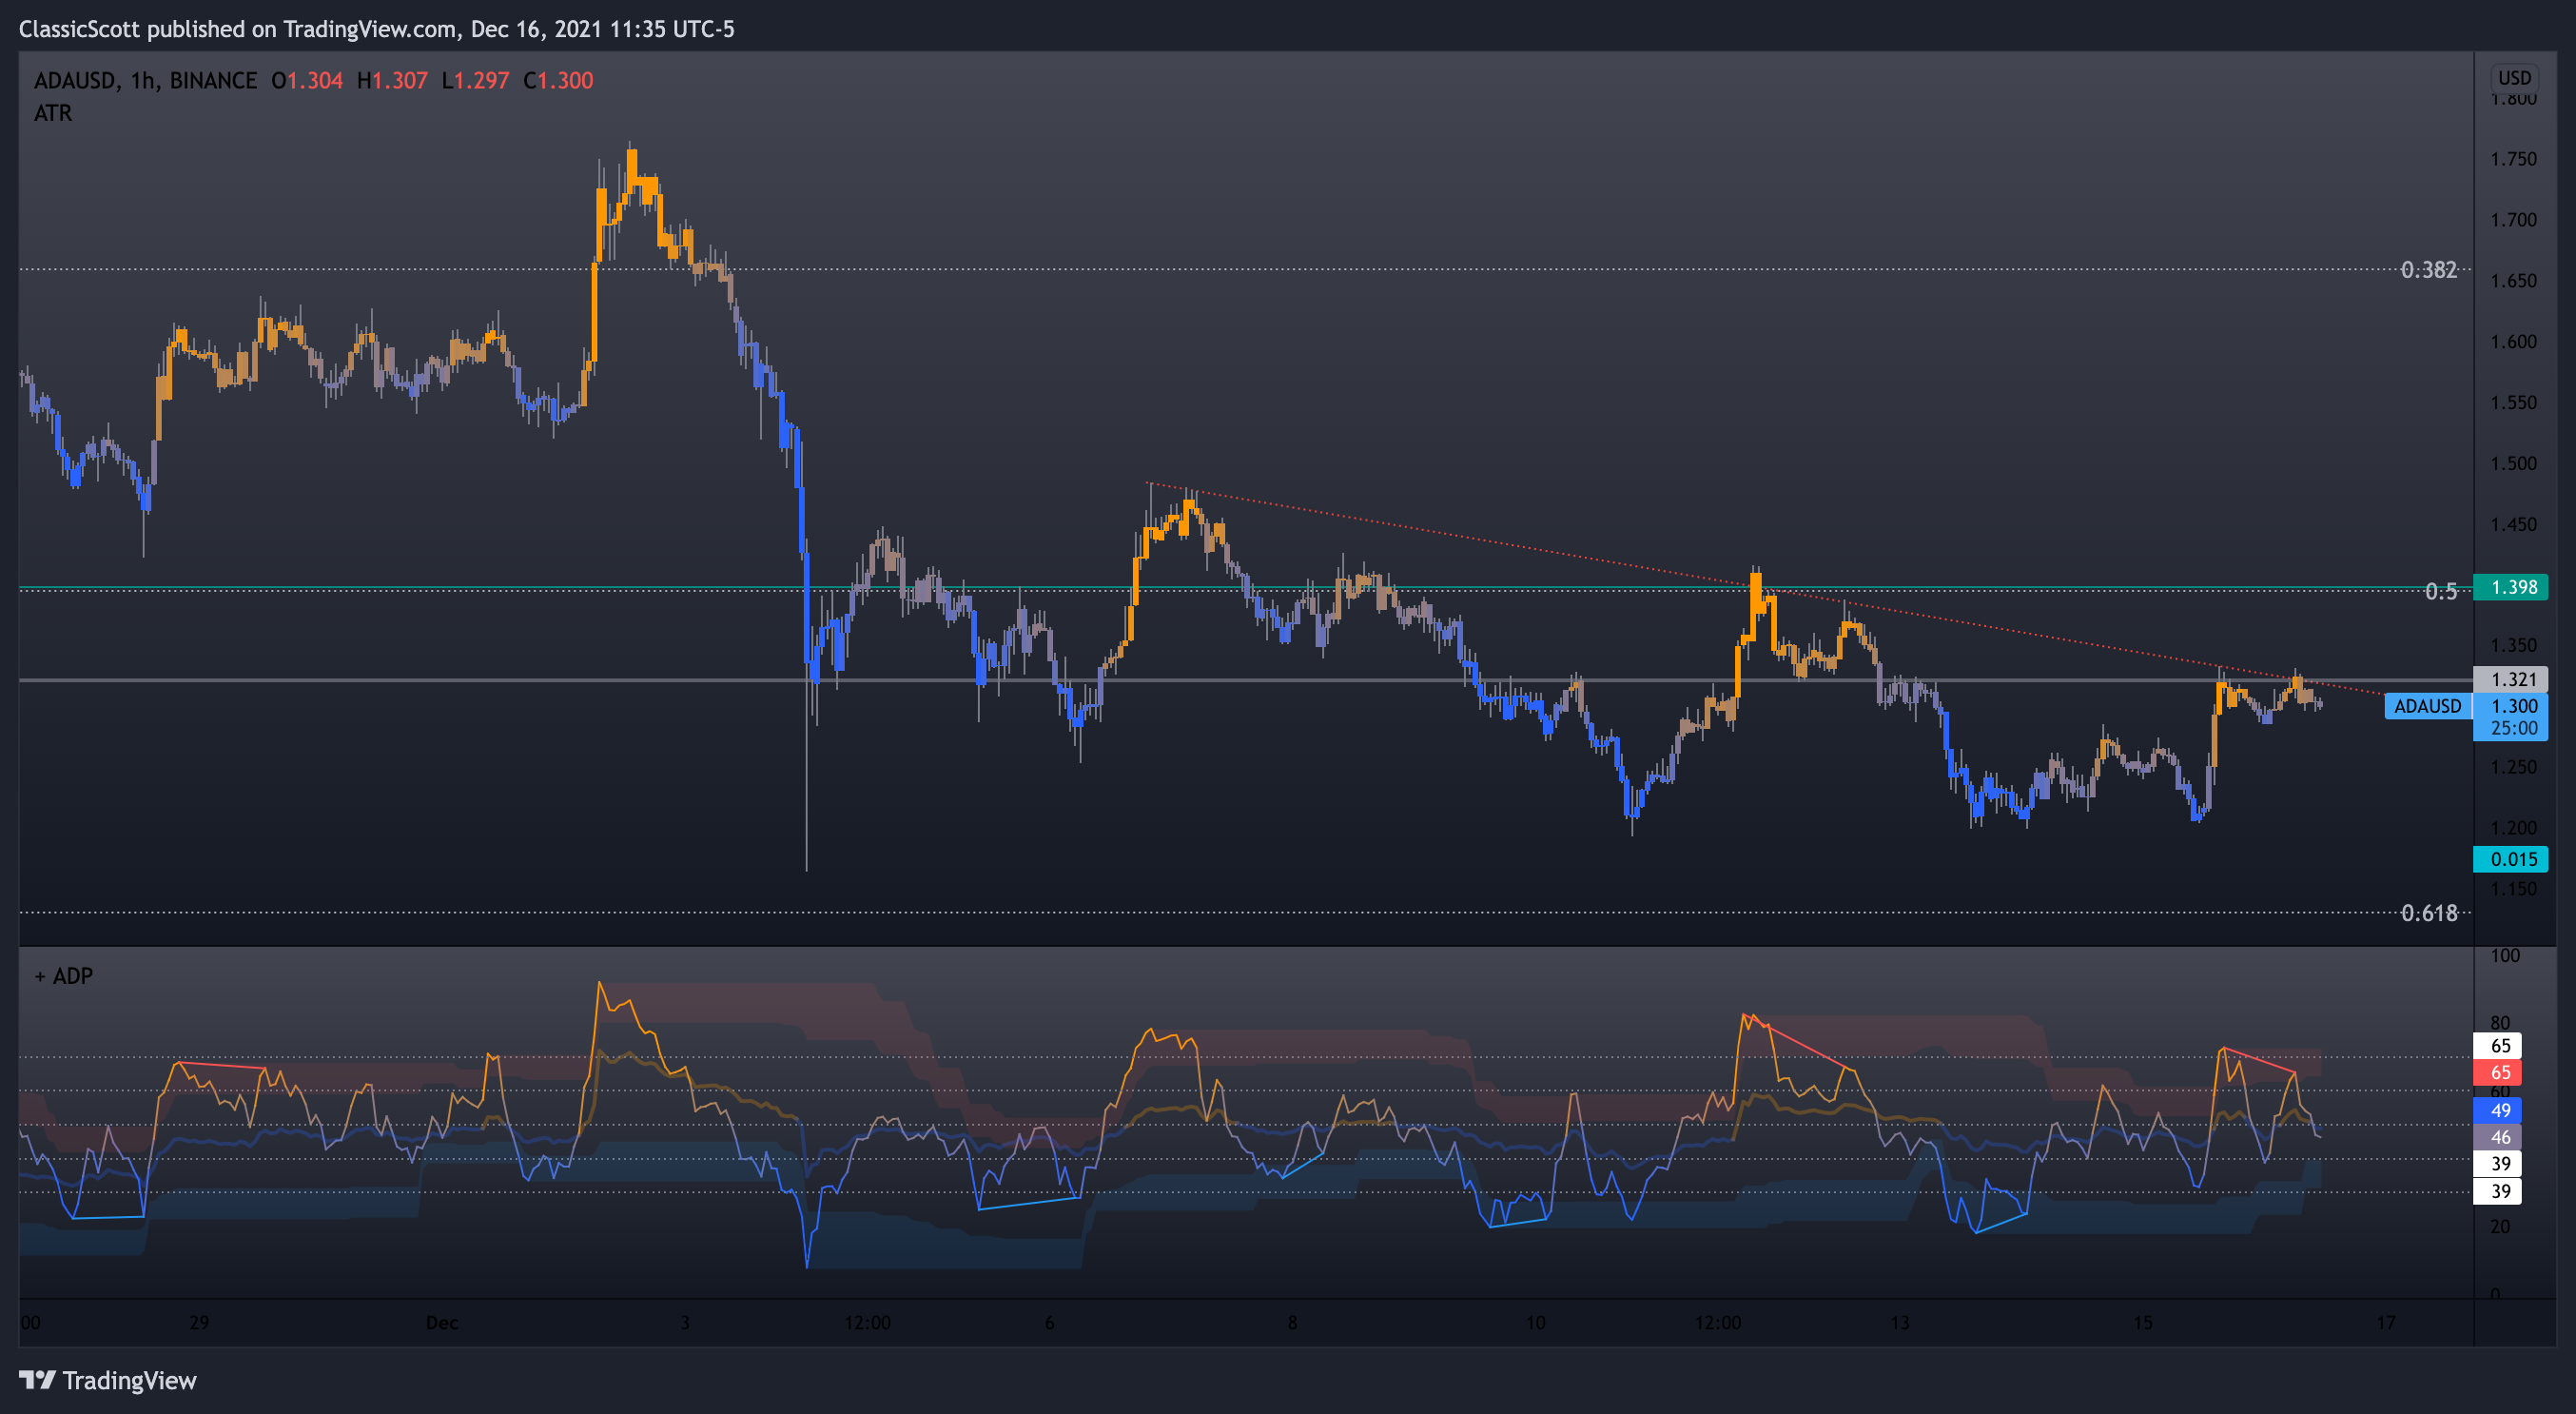Click the ATR indicator label

tap(53, 113)
